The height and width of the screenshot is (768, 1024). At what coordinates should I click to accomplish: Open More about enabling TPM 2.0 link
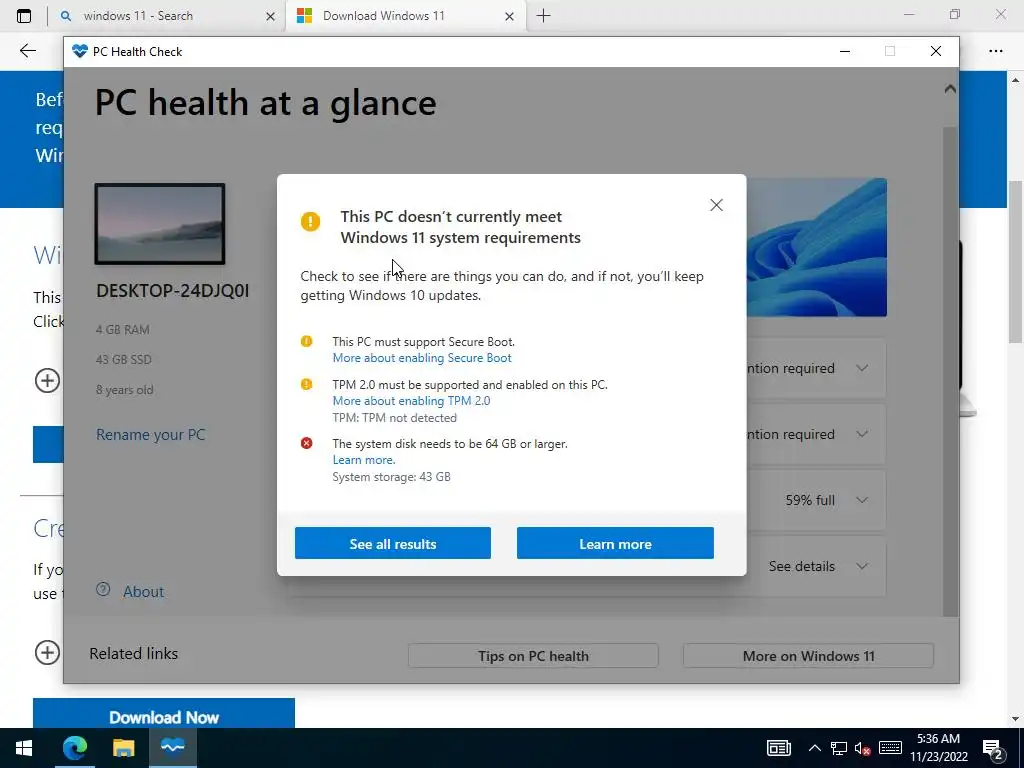click(x=411, y=401)
